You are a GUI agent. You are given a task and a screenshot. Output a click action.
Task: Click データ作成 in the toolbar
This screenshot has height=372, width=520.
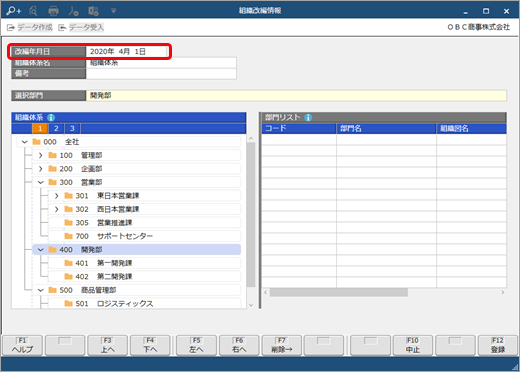point(30,27)
